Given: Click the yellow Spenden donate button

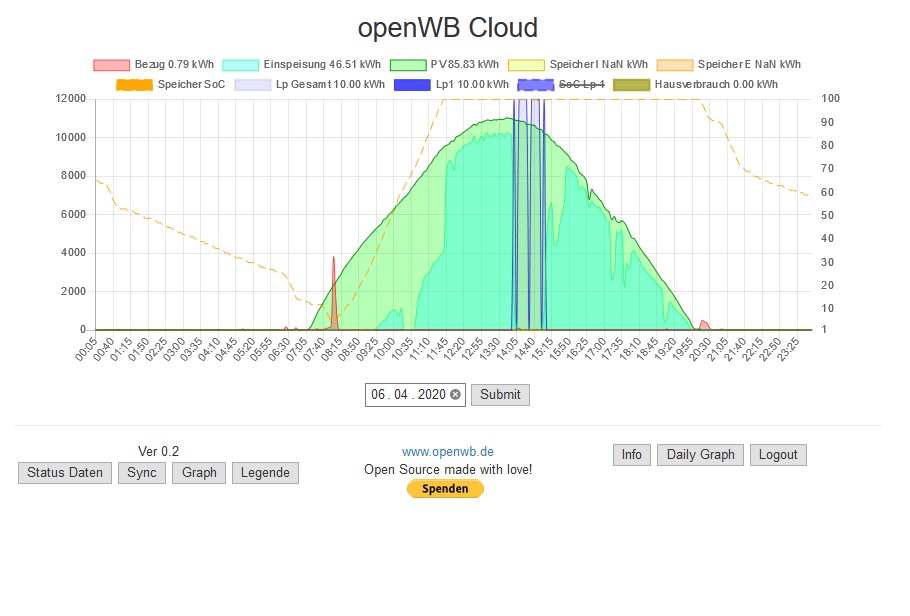Looking at the screenshot, I should click(x=445, y=489).
